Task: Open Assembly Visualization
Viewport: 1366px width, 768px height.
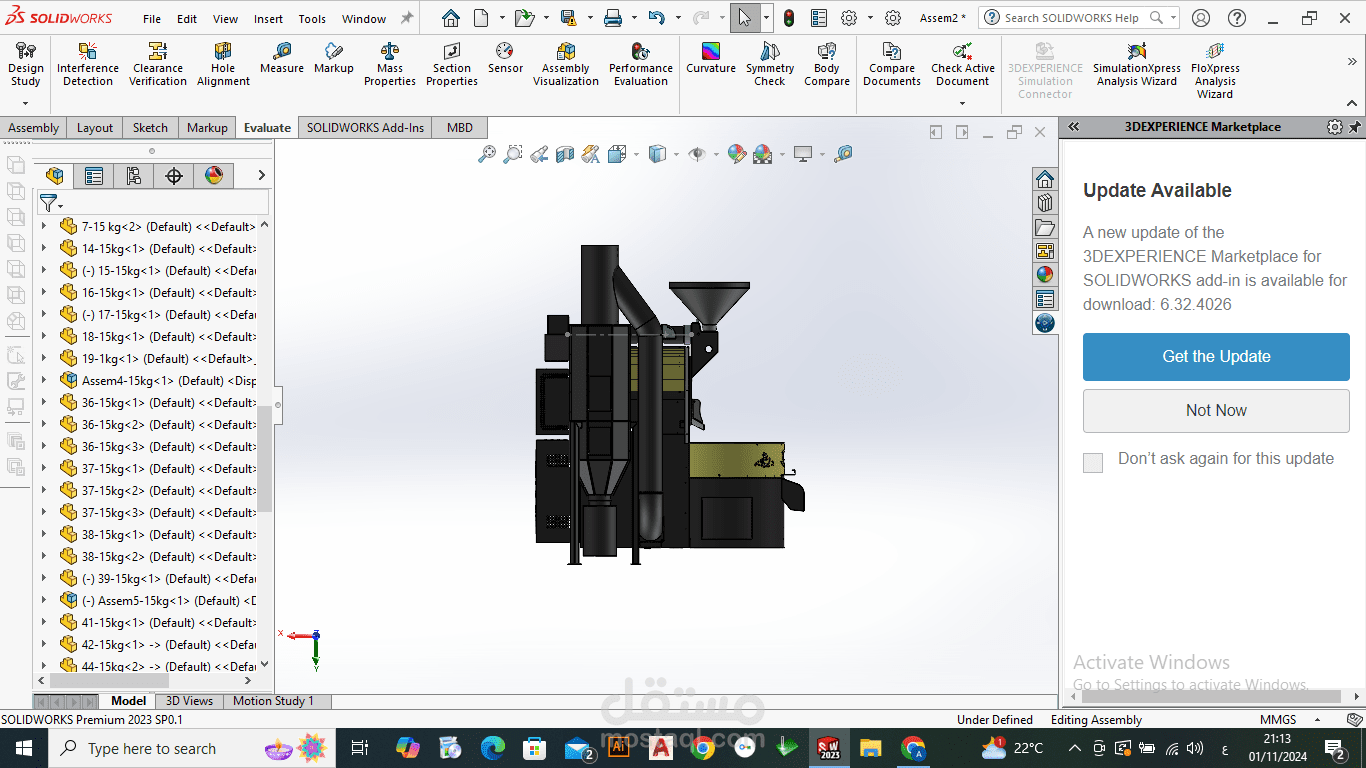Action: pos(566,65)
